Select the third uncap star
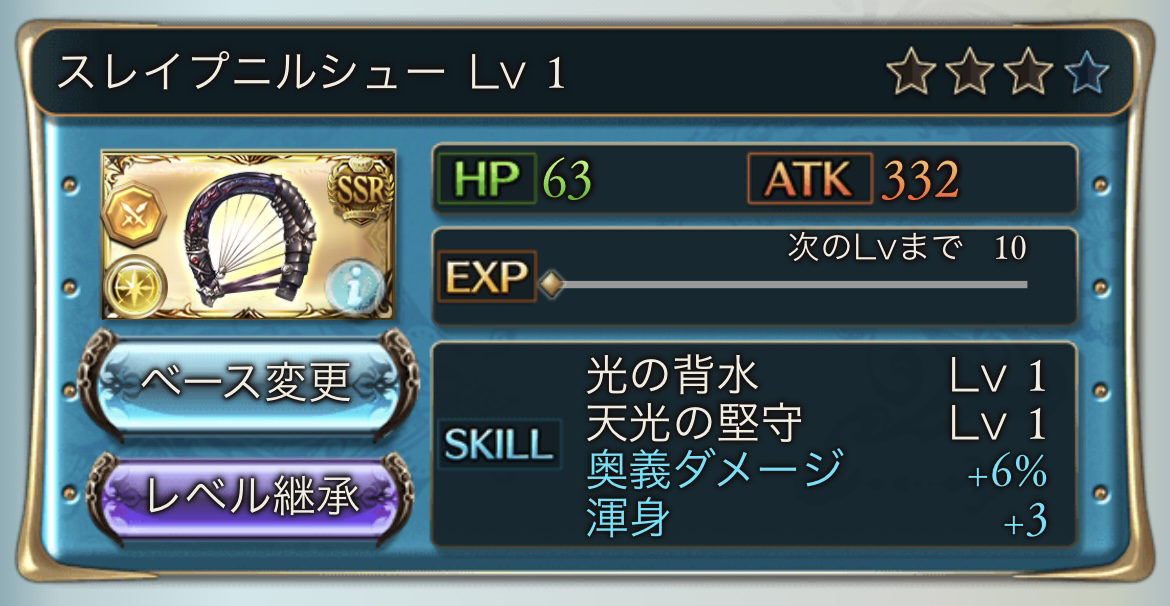Viewport: 1170px width, 606px height. (1027, 73)
